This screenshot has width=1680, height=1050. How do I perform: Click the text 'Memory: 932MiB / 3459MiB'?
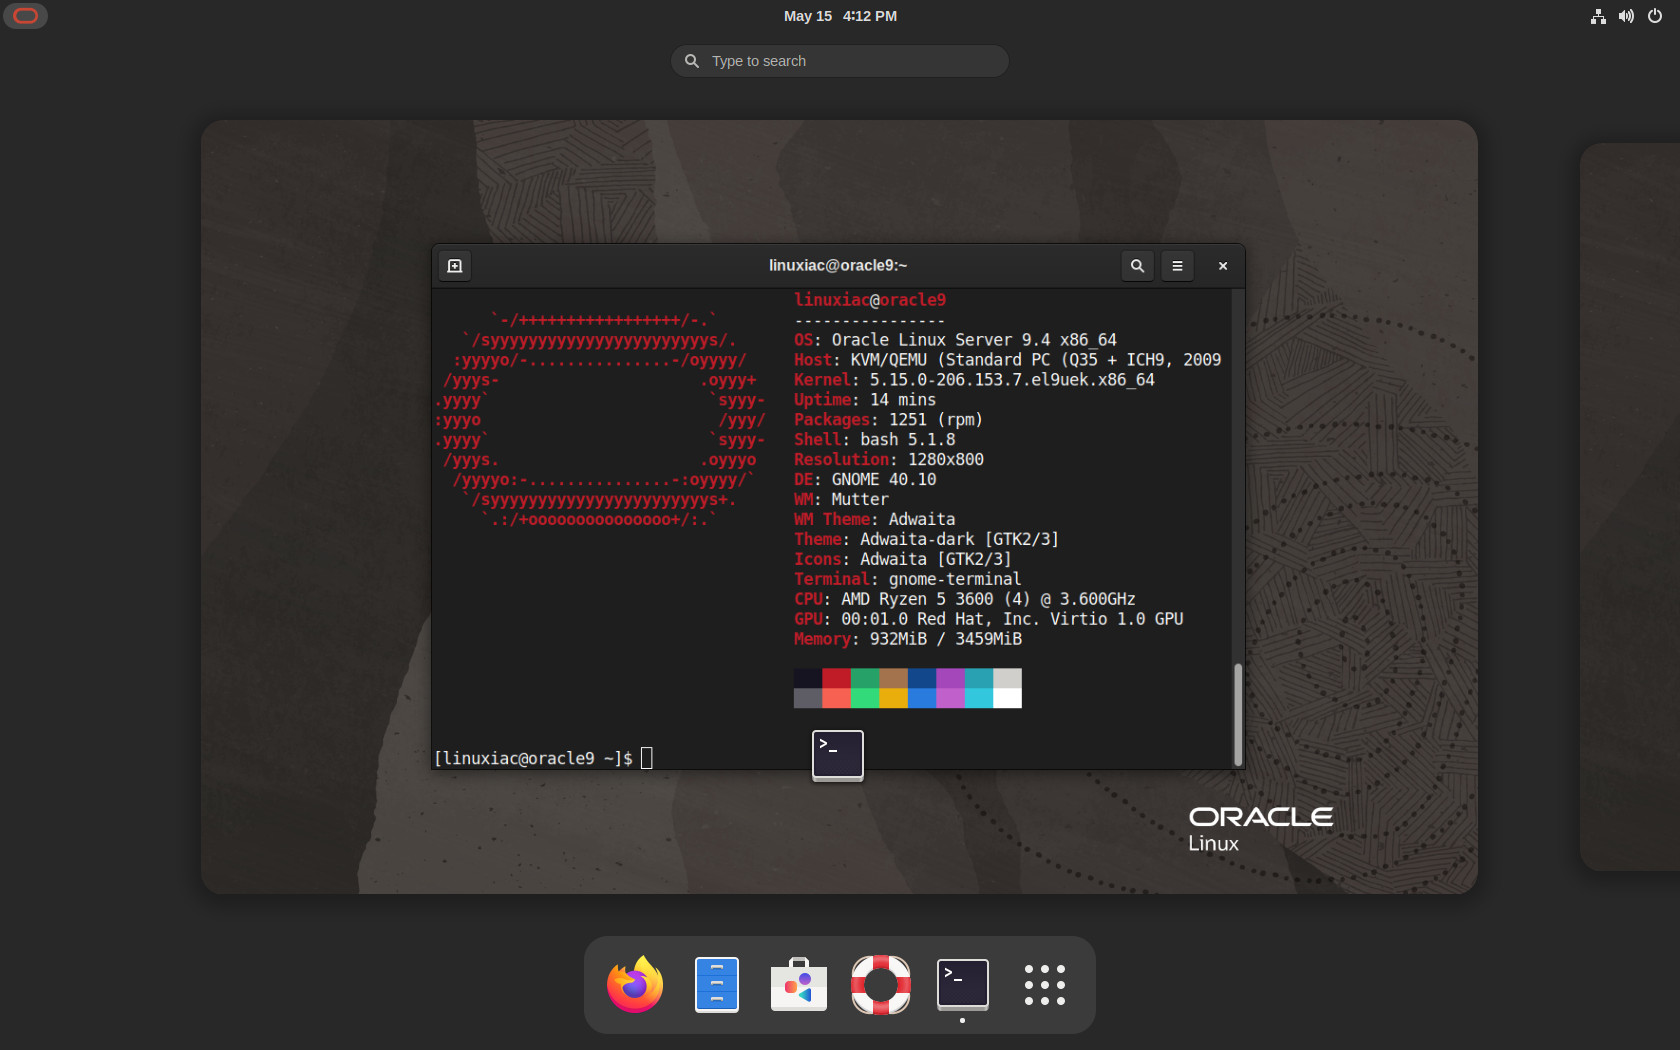click(x=908, y=640)
